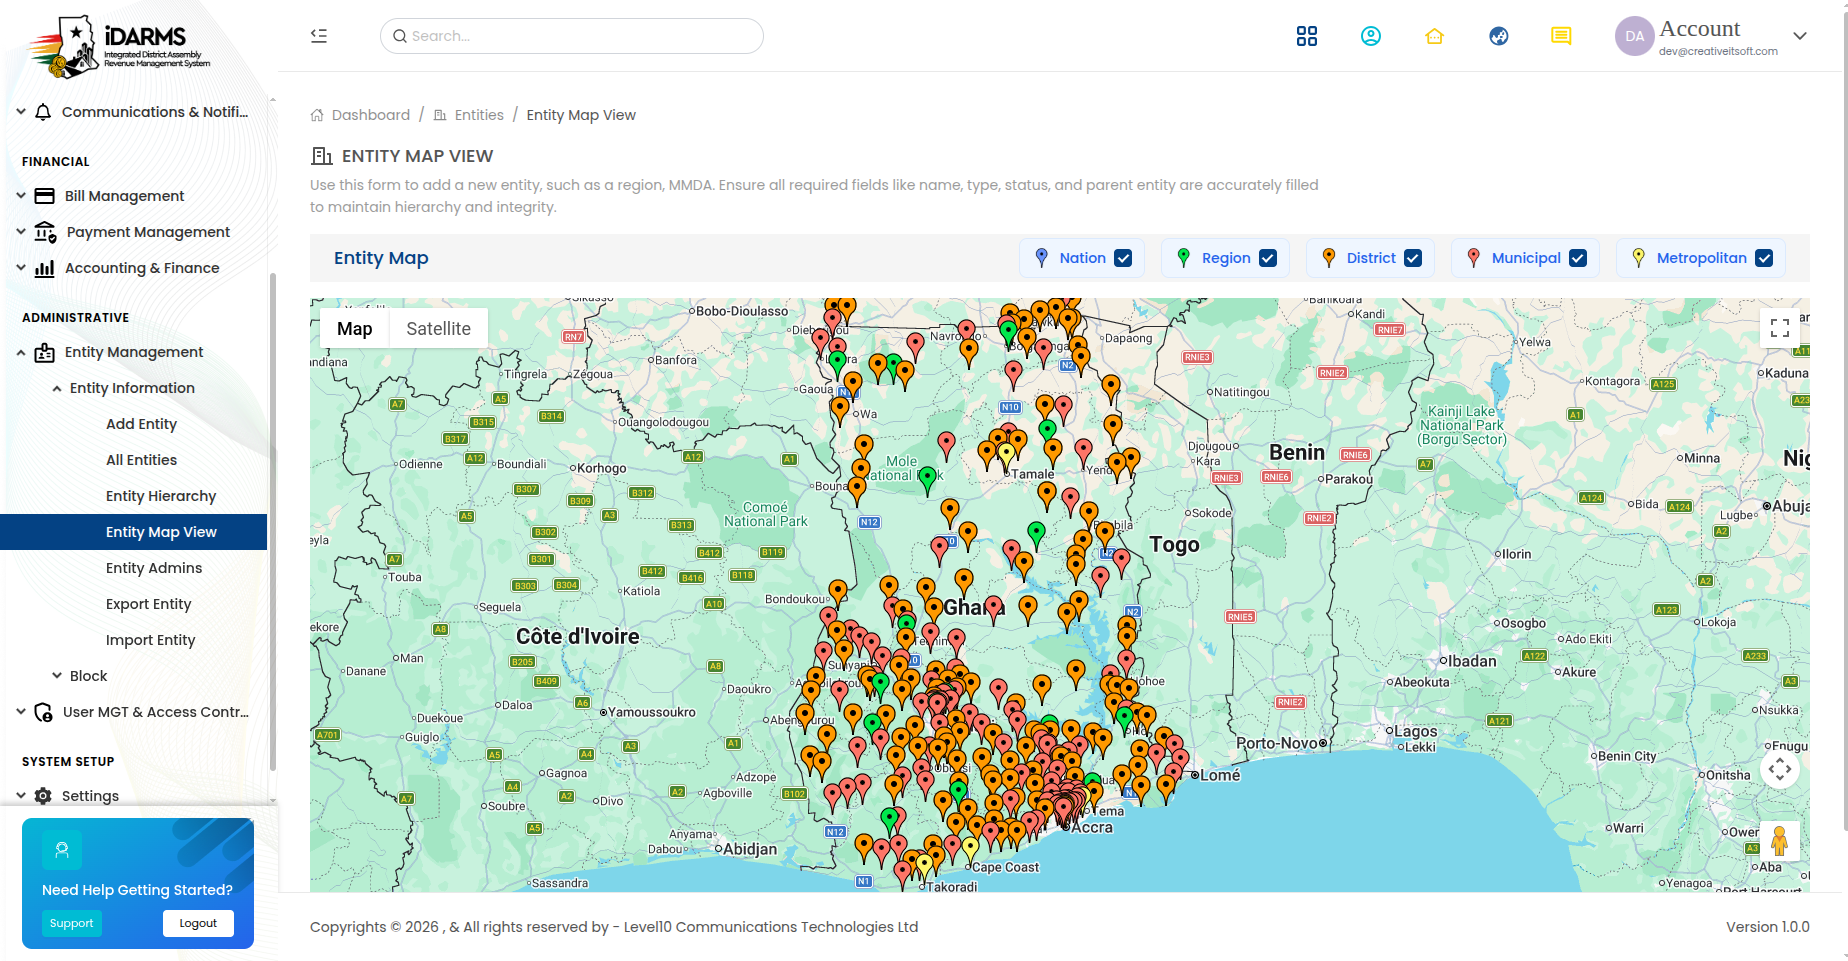Viewport: 1848px width, 961px height.
Task: Toggle the Municipal checkbox
Action: pos(1578,258)
